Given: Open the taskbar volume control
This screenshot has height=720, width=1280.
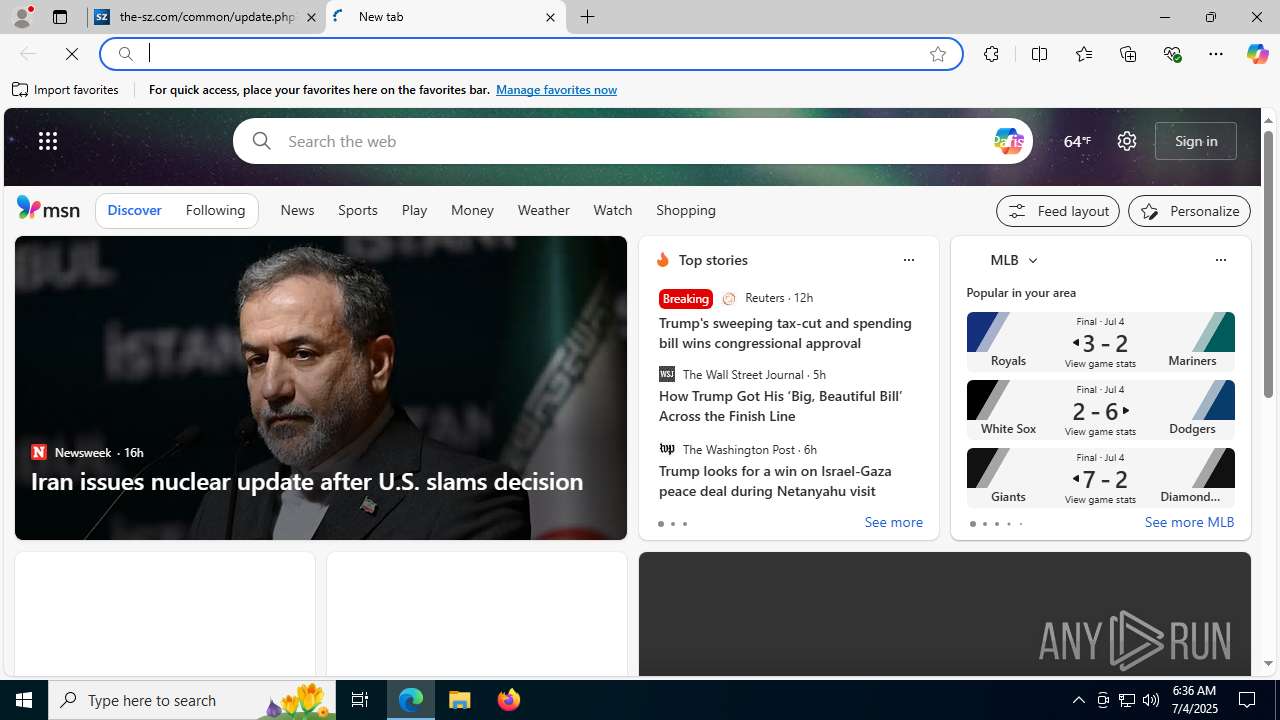Looking at the screenshot, I should pyautogui.click(x=1151, y=700).
